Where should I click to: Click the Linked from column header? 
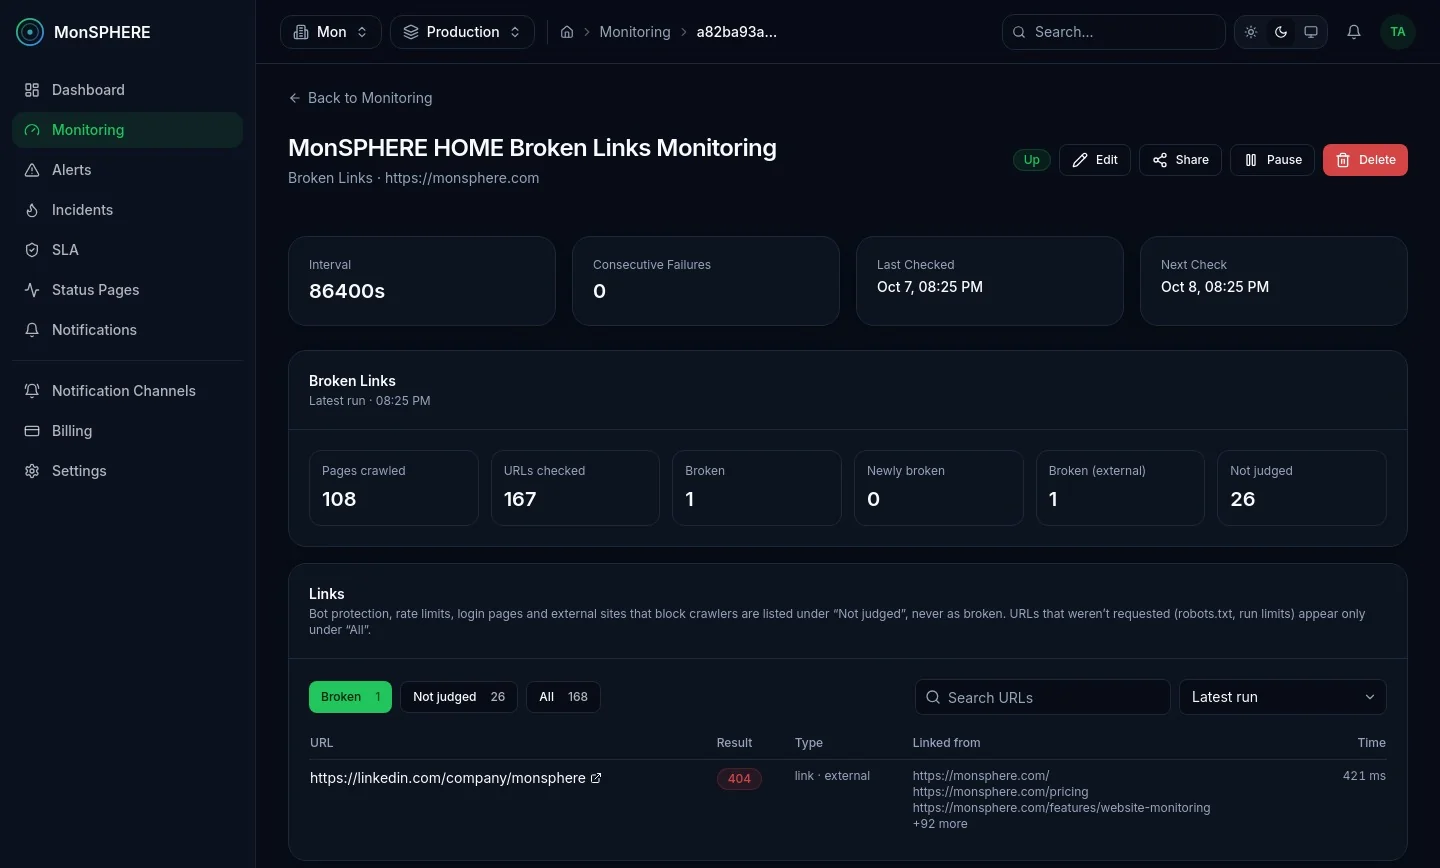click(946, 743)
